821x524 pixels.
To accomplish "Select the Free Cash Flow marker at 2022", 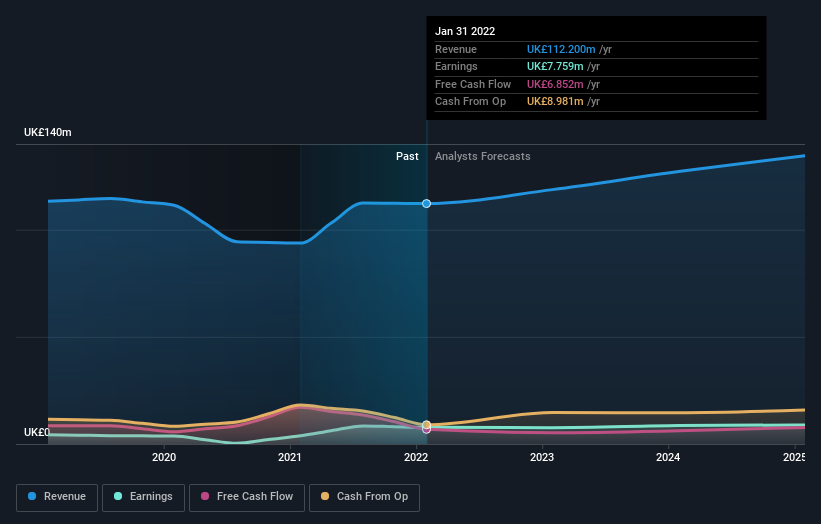I will coord(427,430).
